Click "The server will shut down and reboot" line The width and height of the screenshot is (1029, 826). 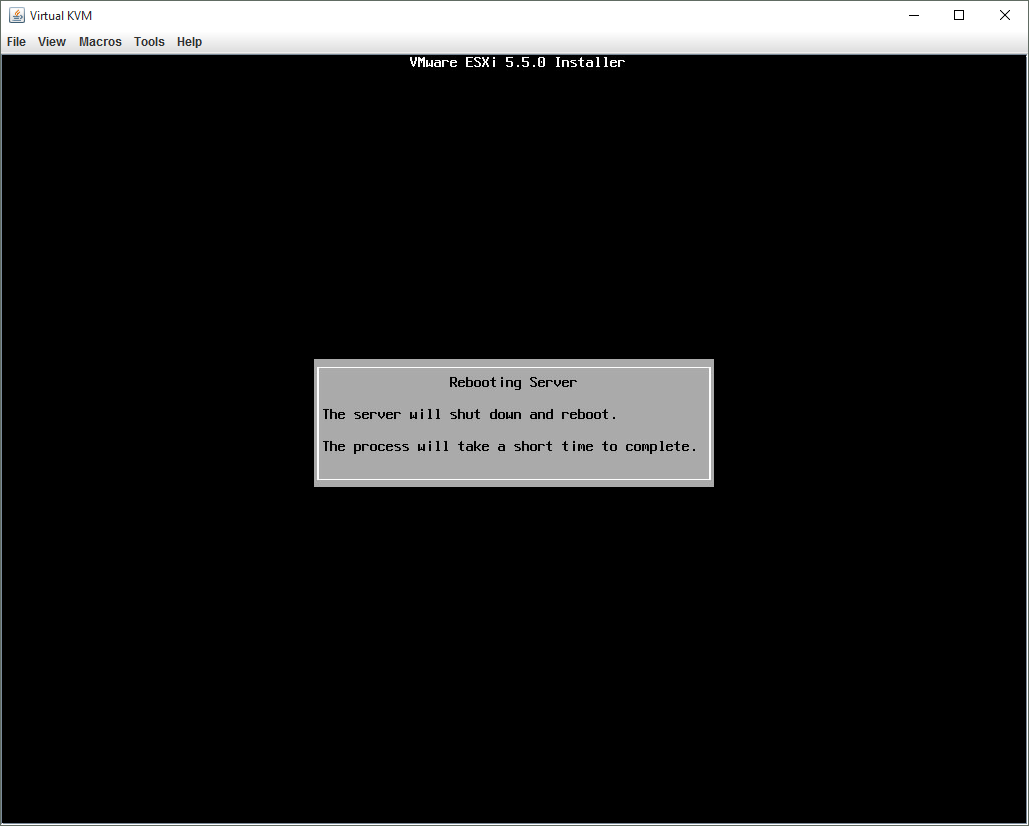pyautogui.click(x=469, y=414)
